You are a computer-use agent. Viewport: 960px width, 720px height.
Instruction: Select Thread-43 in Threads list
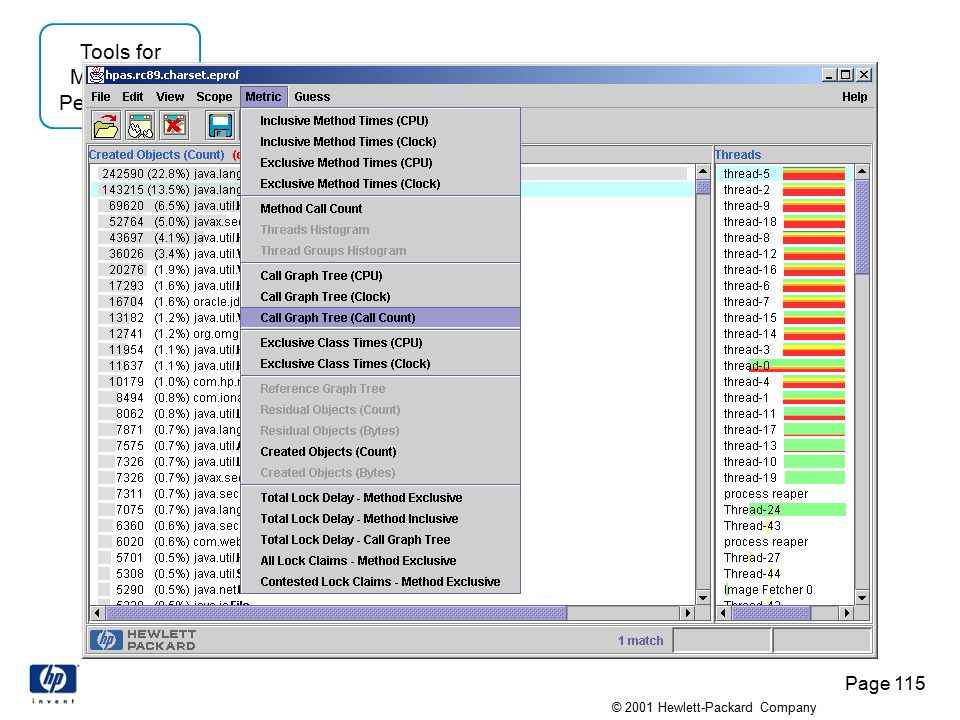(784, 525)
